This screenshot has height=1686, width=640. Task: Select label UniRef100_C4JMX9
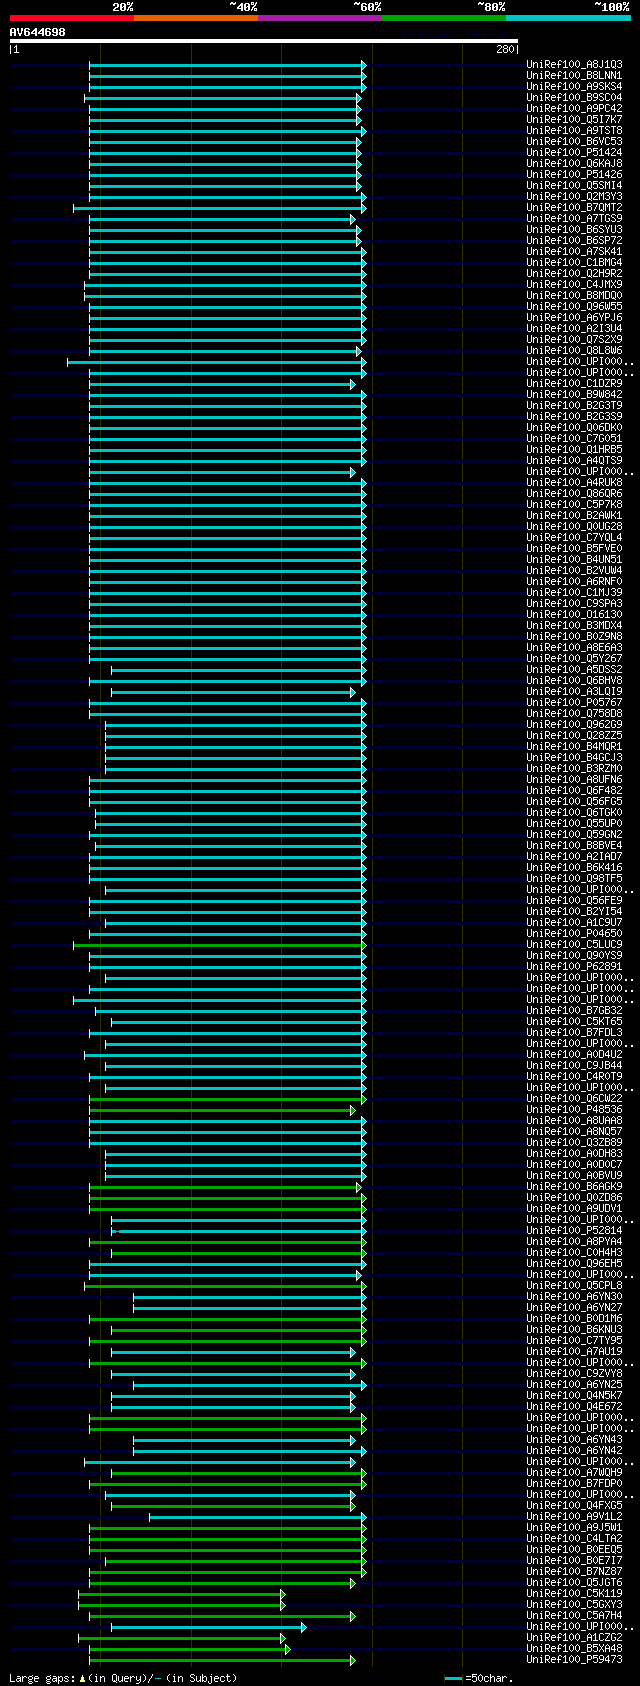[x=574, y=285]
